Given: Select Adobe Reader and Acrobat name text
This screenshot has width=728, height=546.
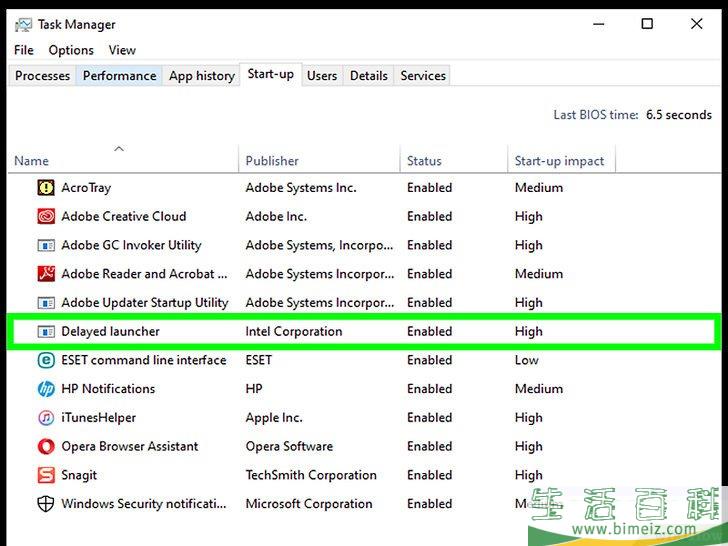Looking at the screenshot, I should click(x=144, y=274).
